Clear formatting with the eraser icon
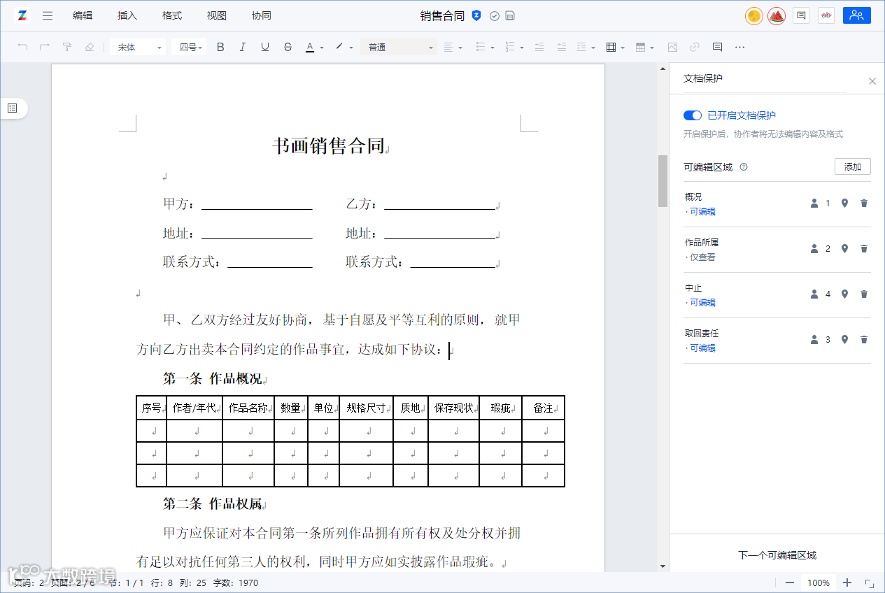This screenshot has width=885, height=593. pyautogui.click(x=89, y=47)
